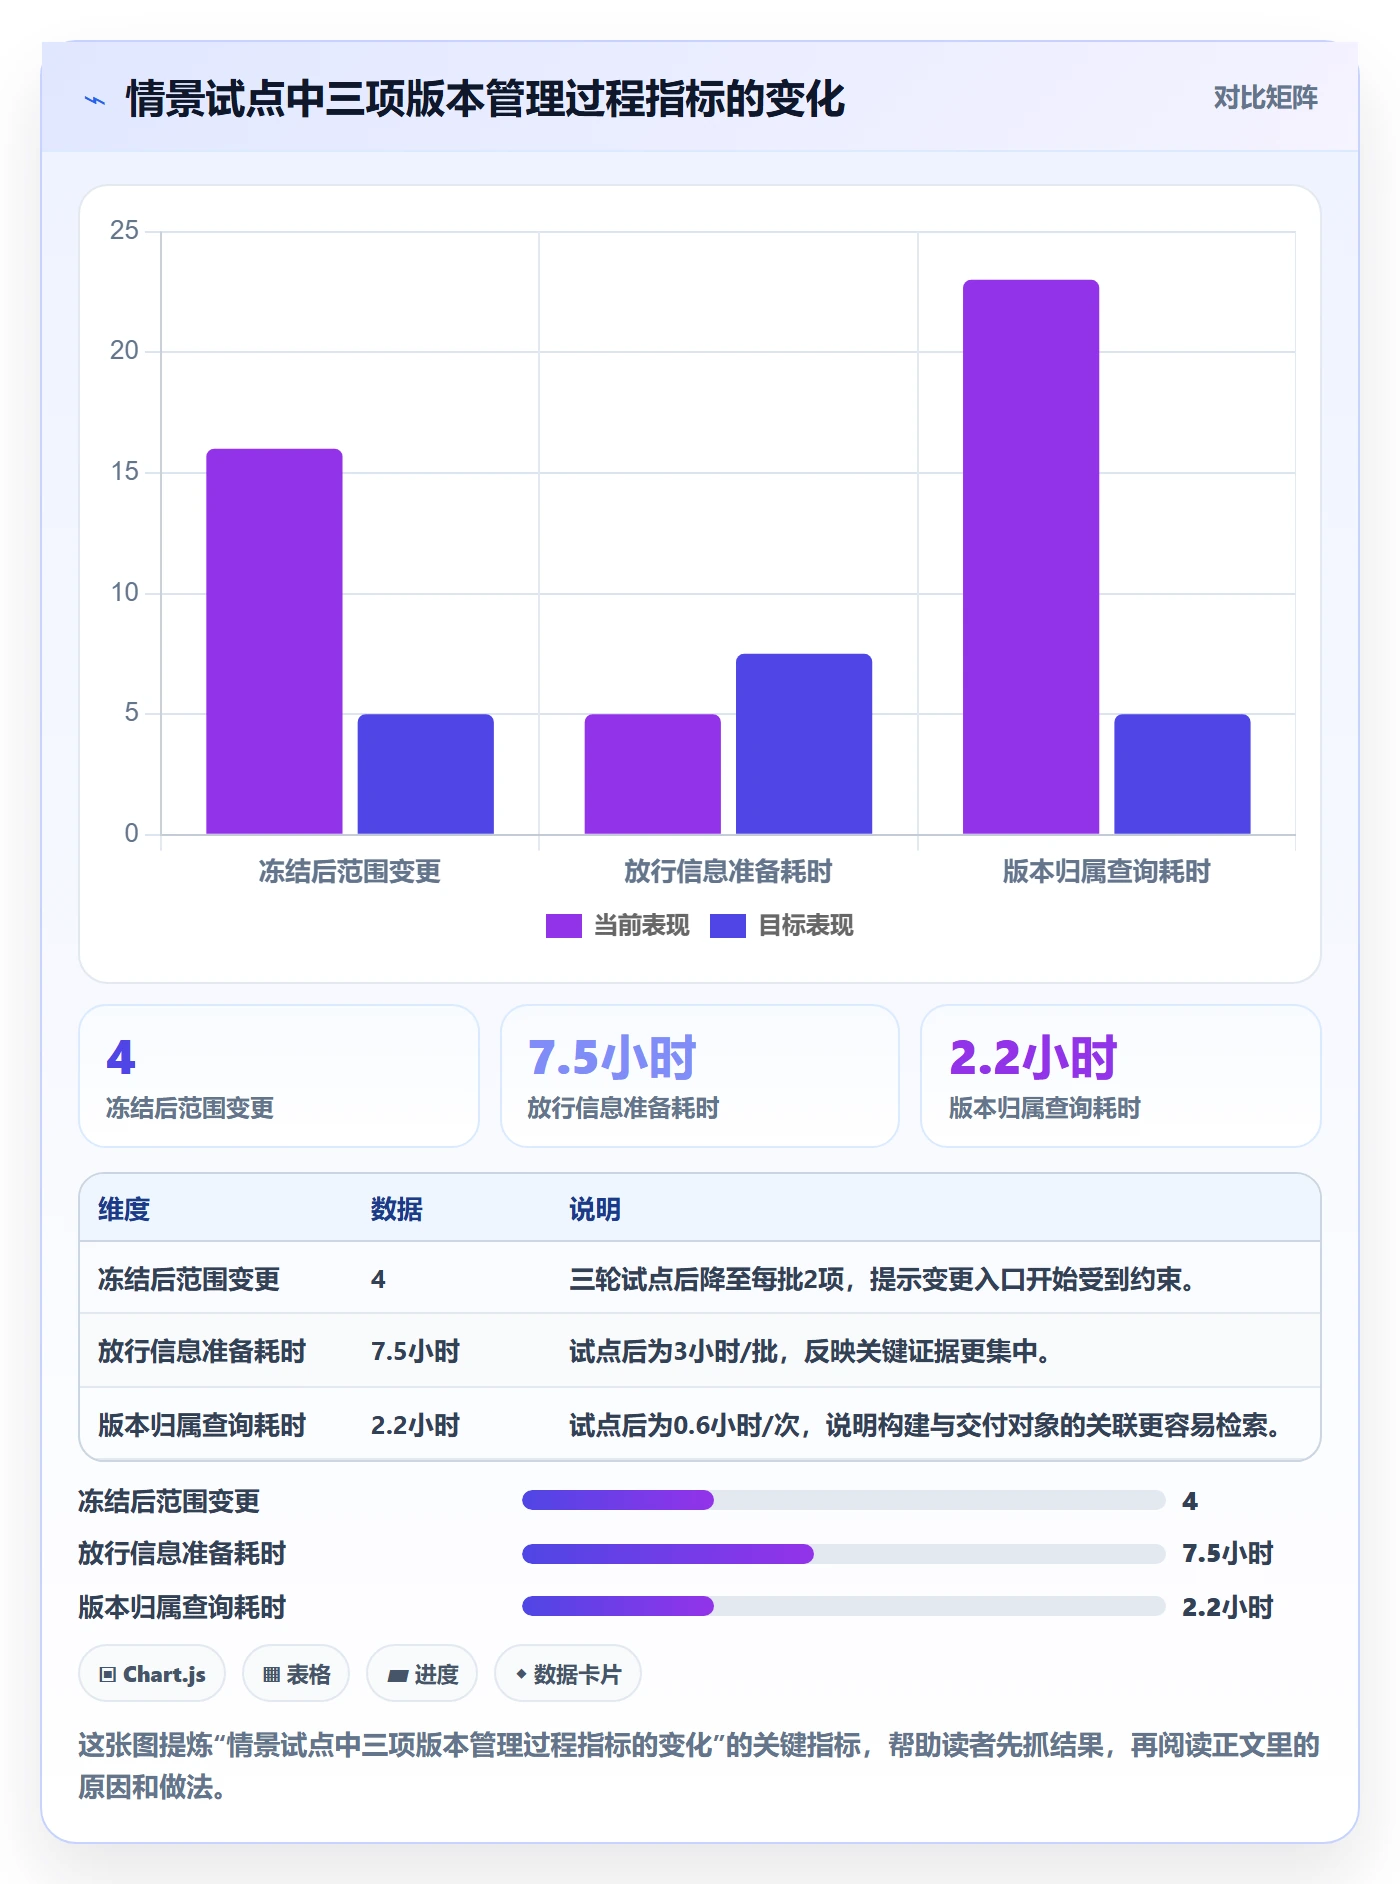Toggle the 当前表现 legend swatch

point(563,926)
